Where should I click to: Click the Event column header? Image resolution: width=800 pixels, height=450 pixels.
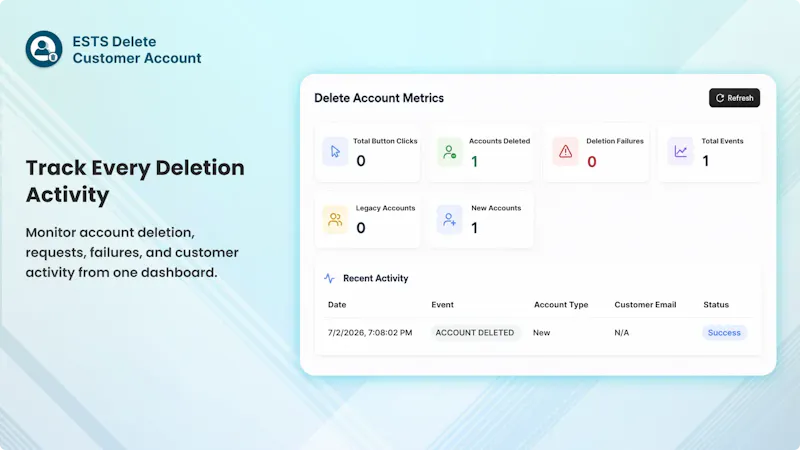pos(442,305)
